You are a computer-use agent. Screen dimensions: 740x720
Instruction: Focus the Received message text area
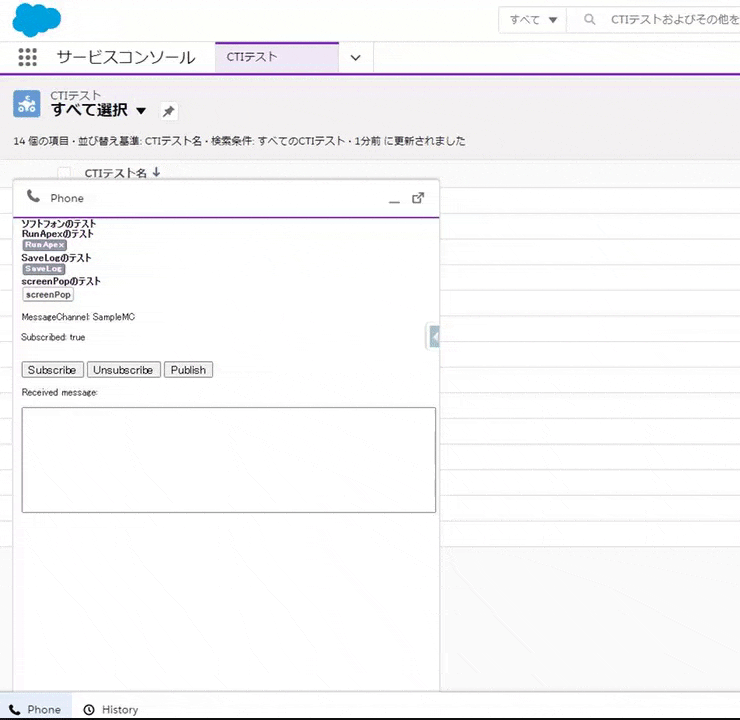point(228,460)
